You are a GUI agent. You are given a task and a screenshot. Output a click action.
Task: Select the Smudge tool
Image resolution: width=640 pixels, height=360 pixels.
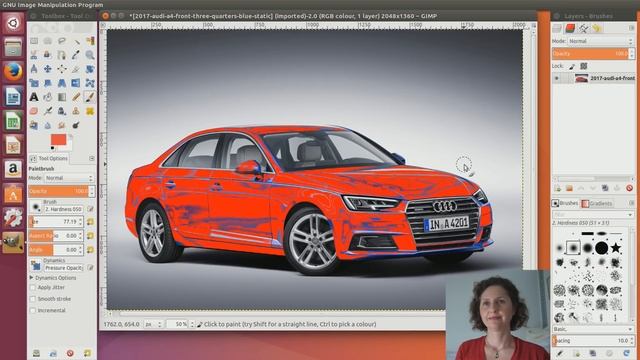[62, 125]
